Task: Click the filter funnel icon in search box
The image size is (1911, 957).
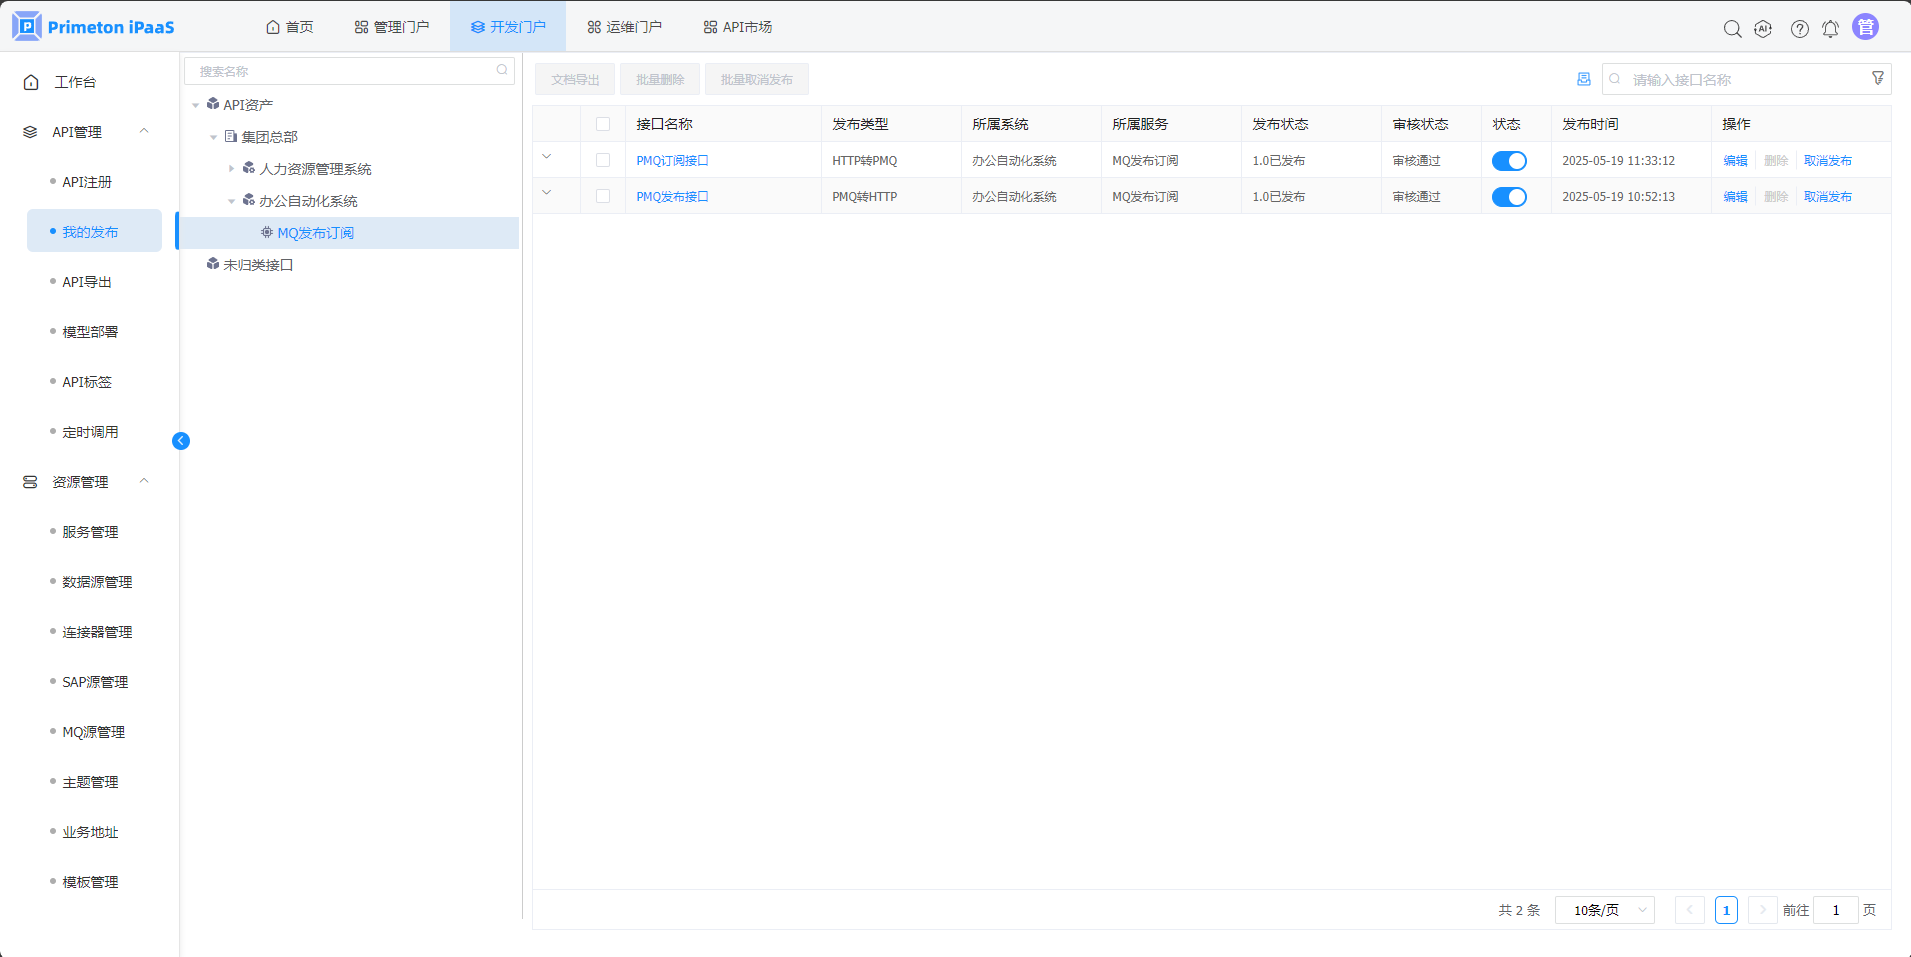Action: pyautogui.click(x=1877, y=78)
